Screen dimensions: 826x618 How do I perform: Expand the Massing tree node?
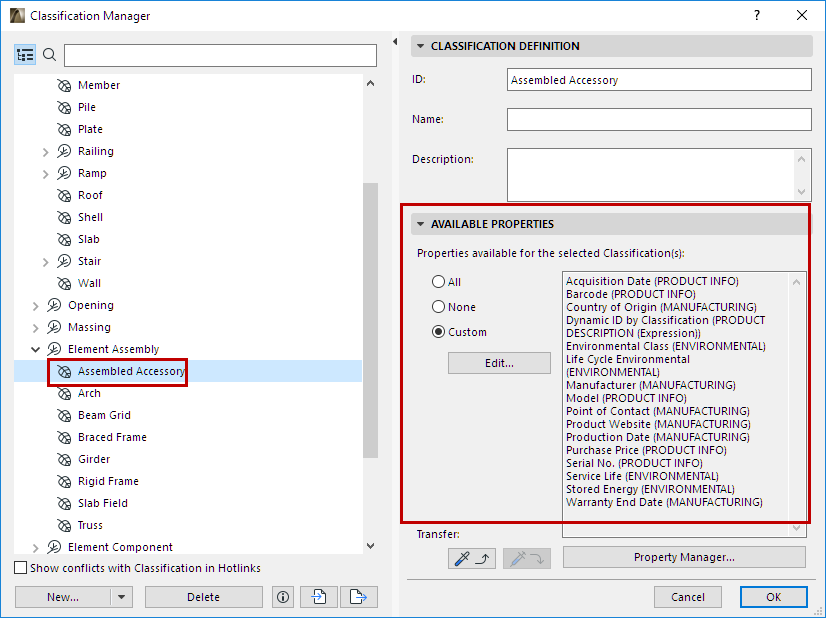pyautogui.click(x=35, y=328)
